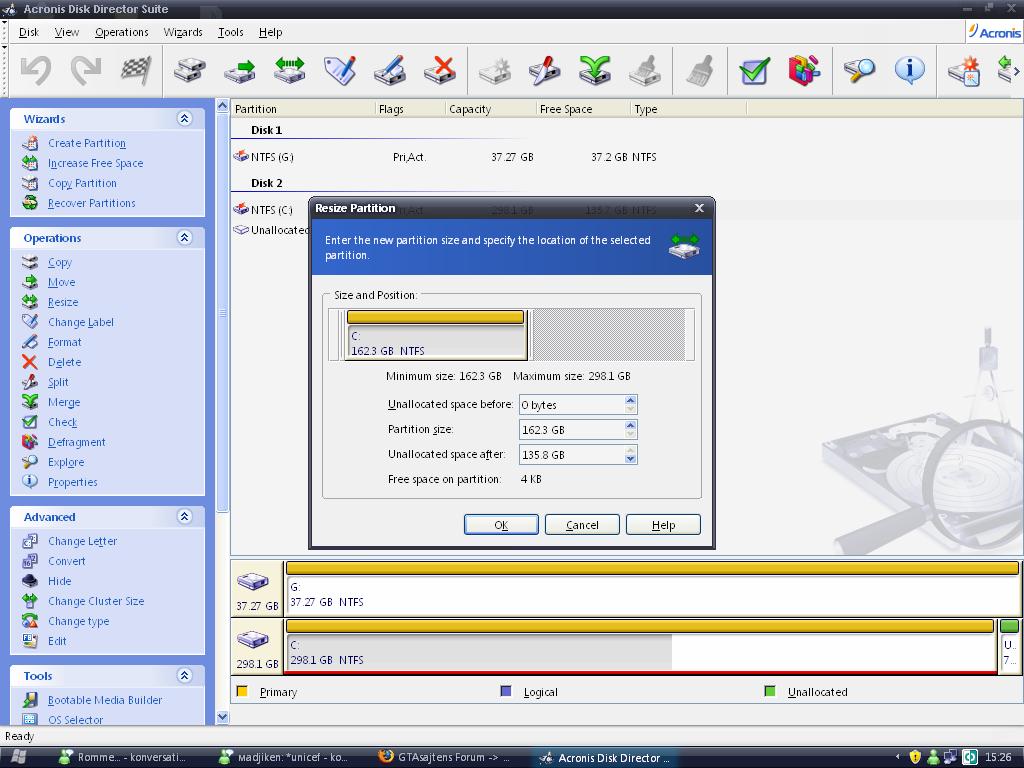
Task: Click the Check partition toolbar icon
Action: coord(754,70)
